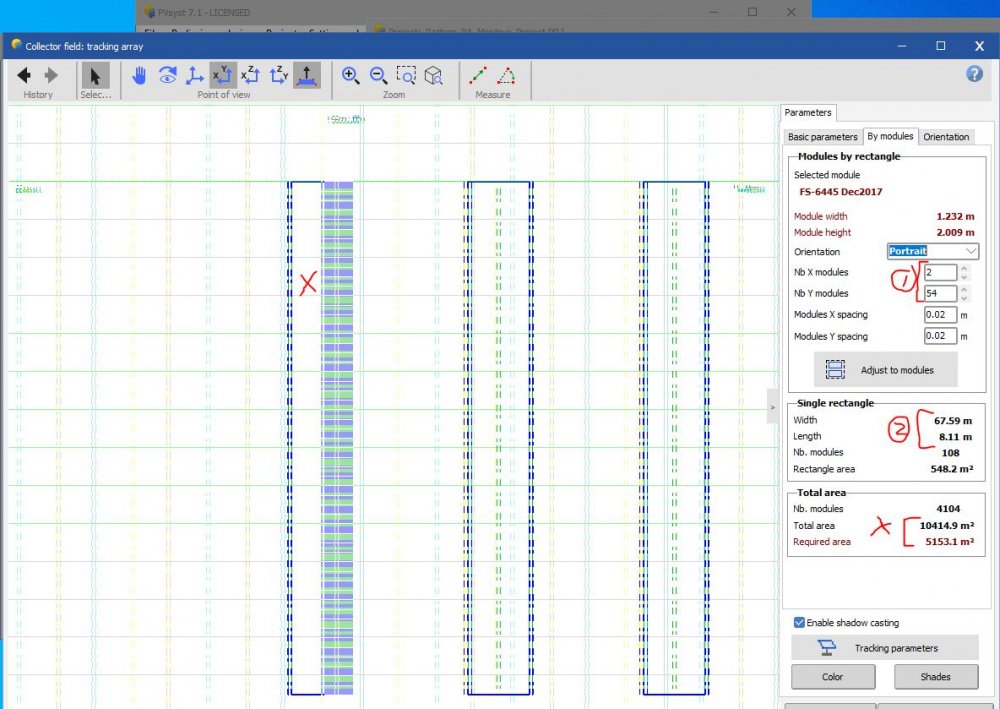Click the History back arrow

(24, 76)
